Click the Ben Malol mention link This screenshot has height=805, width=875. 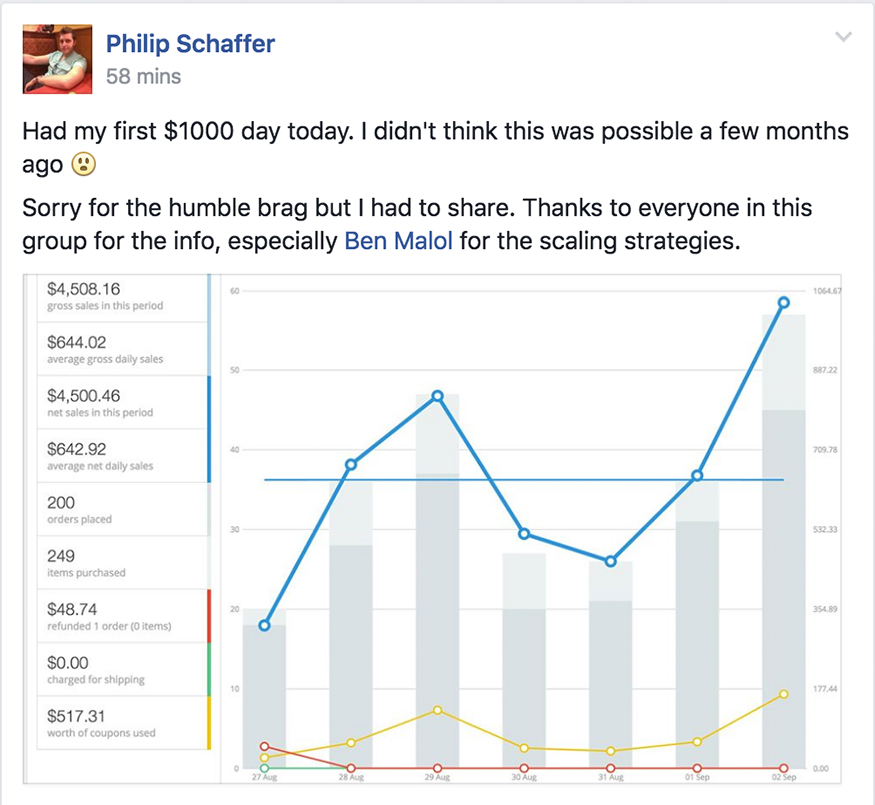pyautogui.click(x=399, y=241)
